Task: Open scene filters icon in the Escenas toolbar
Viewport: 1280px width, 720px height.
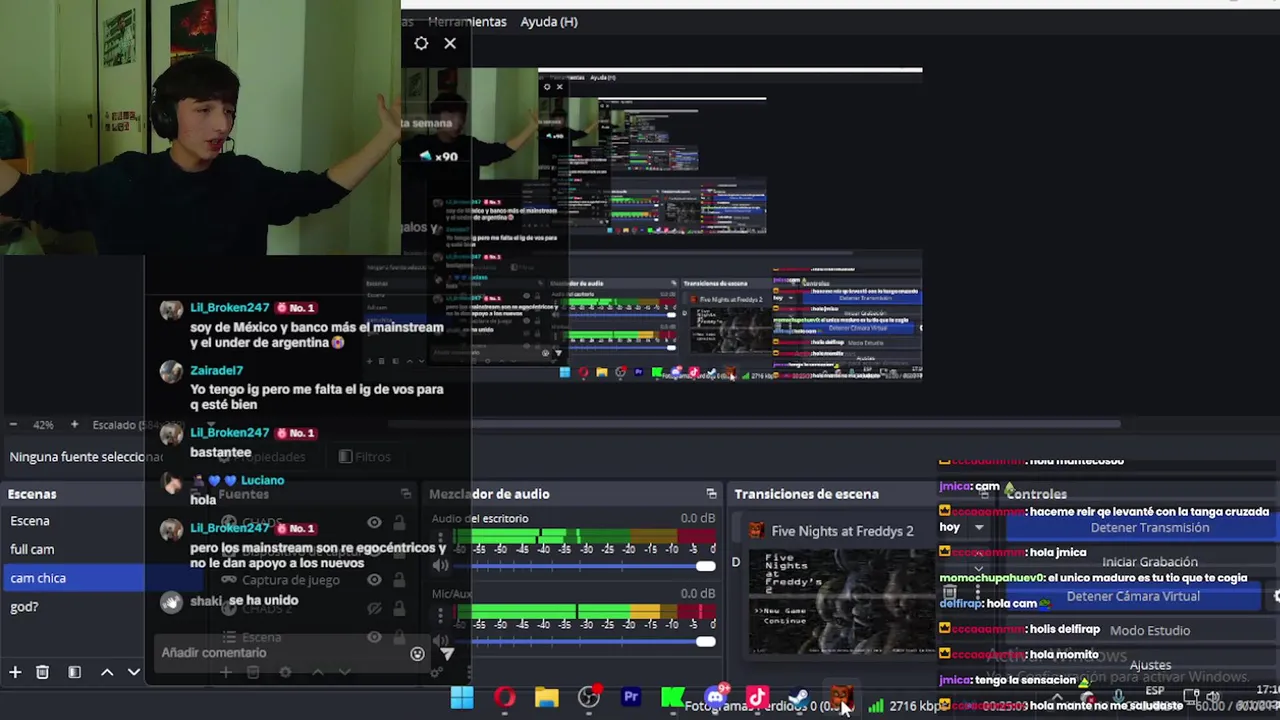Action: [x=74, y=673]
